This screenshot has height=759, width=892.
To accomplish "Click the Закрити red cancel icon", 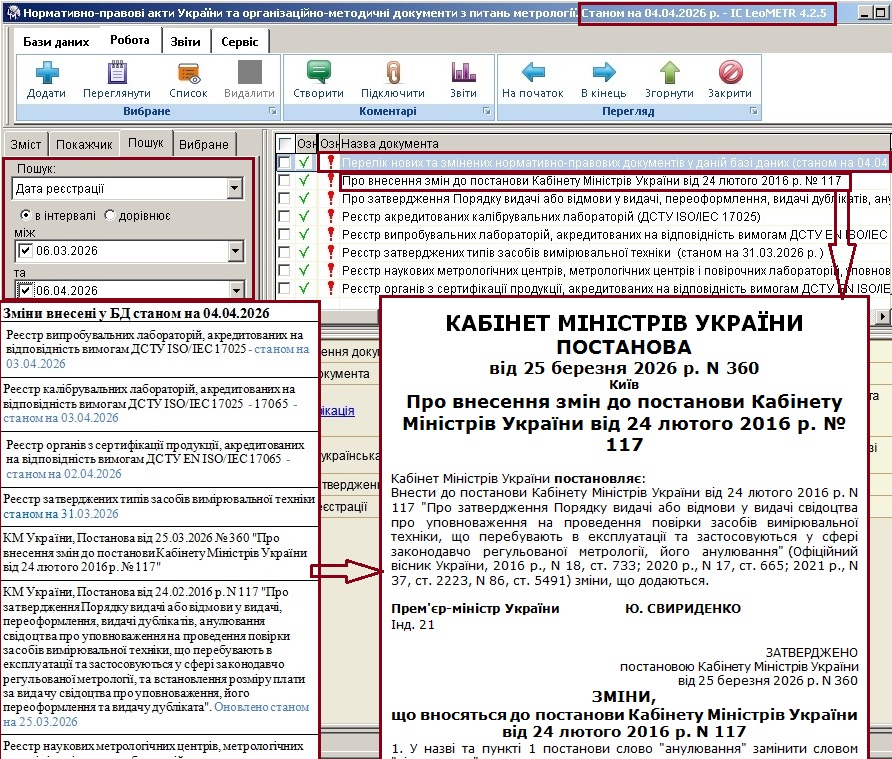I will (x=730, y=73).
